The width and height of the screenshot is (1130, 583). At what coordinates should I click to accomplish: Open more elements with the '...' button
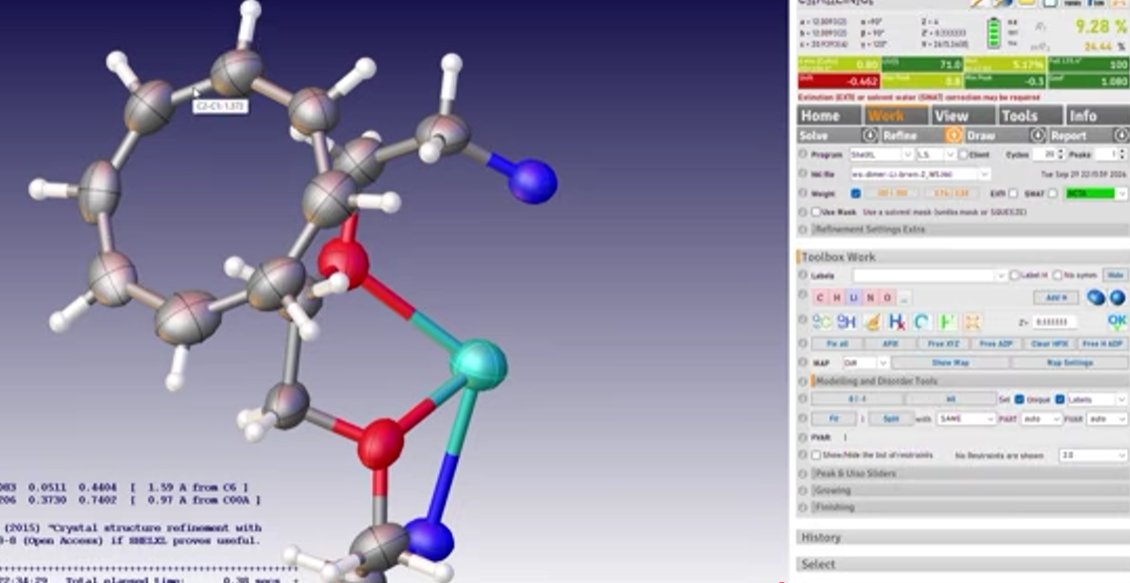tap(904, 298)
